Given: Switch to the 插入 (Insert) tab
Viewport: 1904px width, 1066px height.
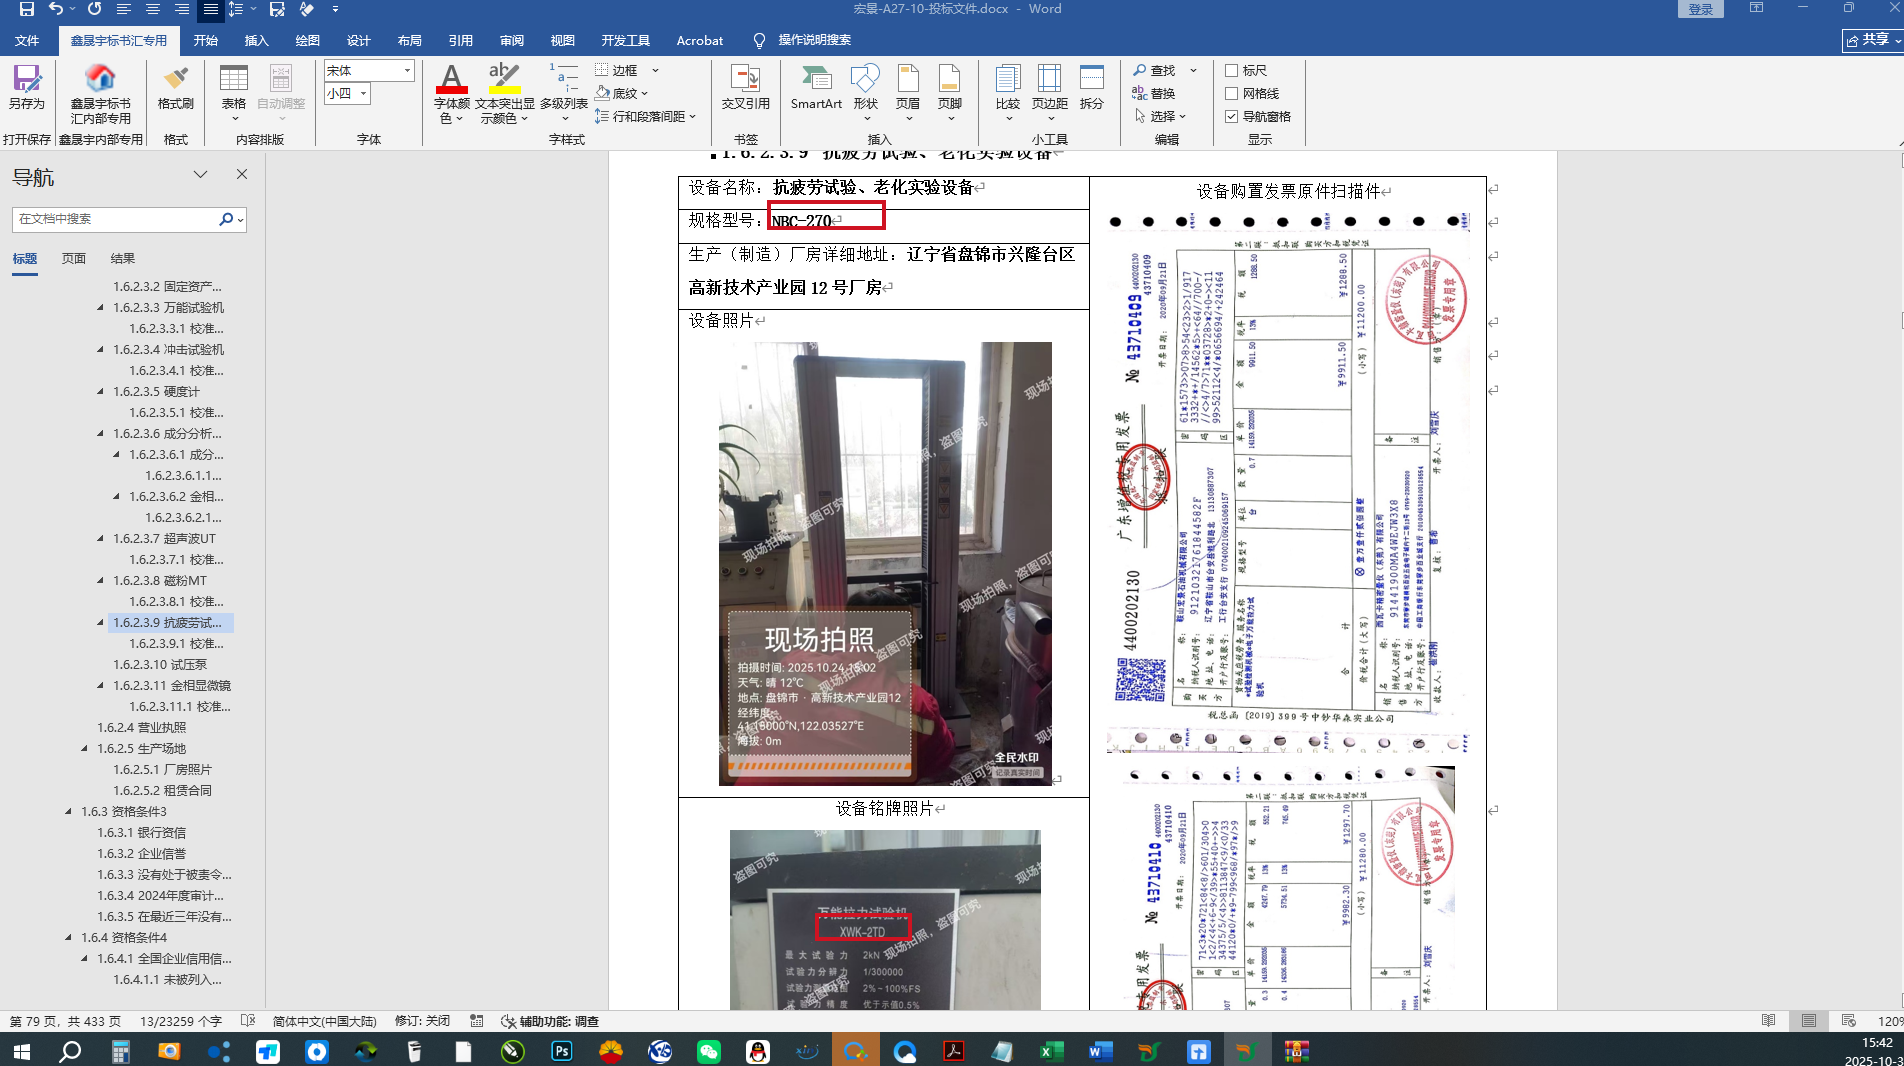Looking at the screenshot, I should (x=257, y=40).
